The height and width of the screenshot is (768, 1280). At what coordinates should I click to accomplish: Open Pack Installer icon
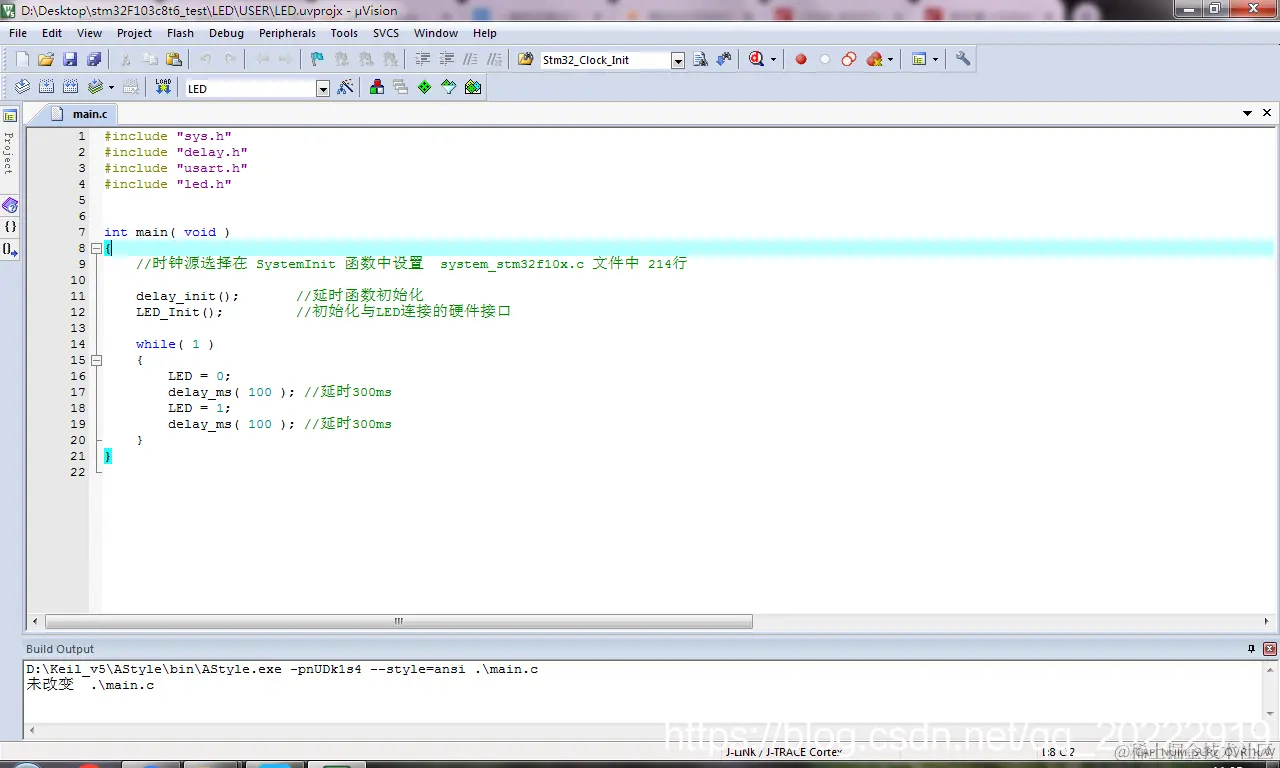click(x=473, y=88)
